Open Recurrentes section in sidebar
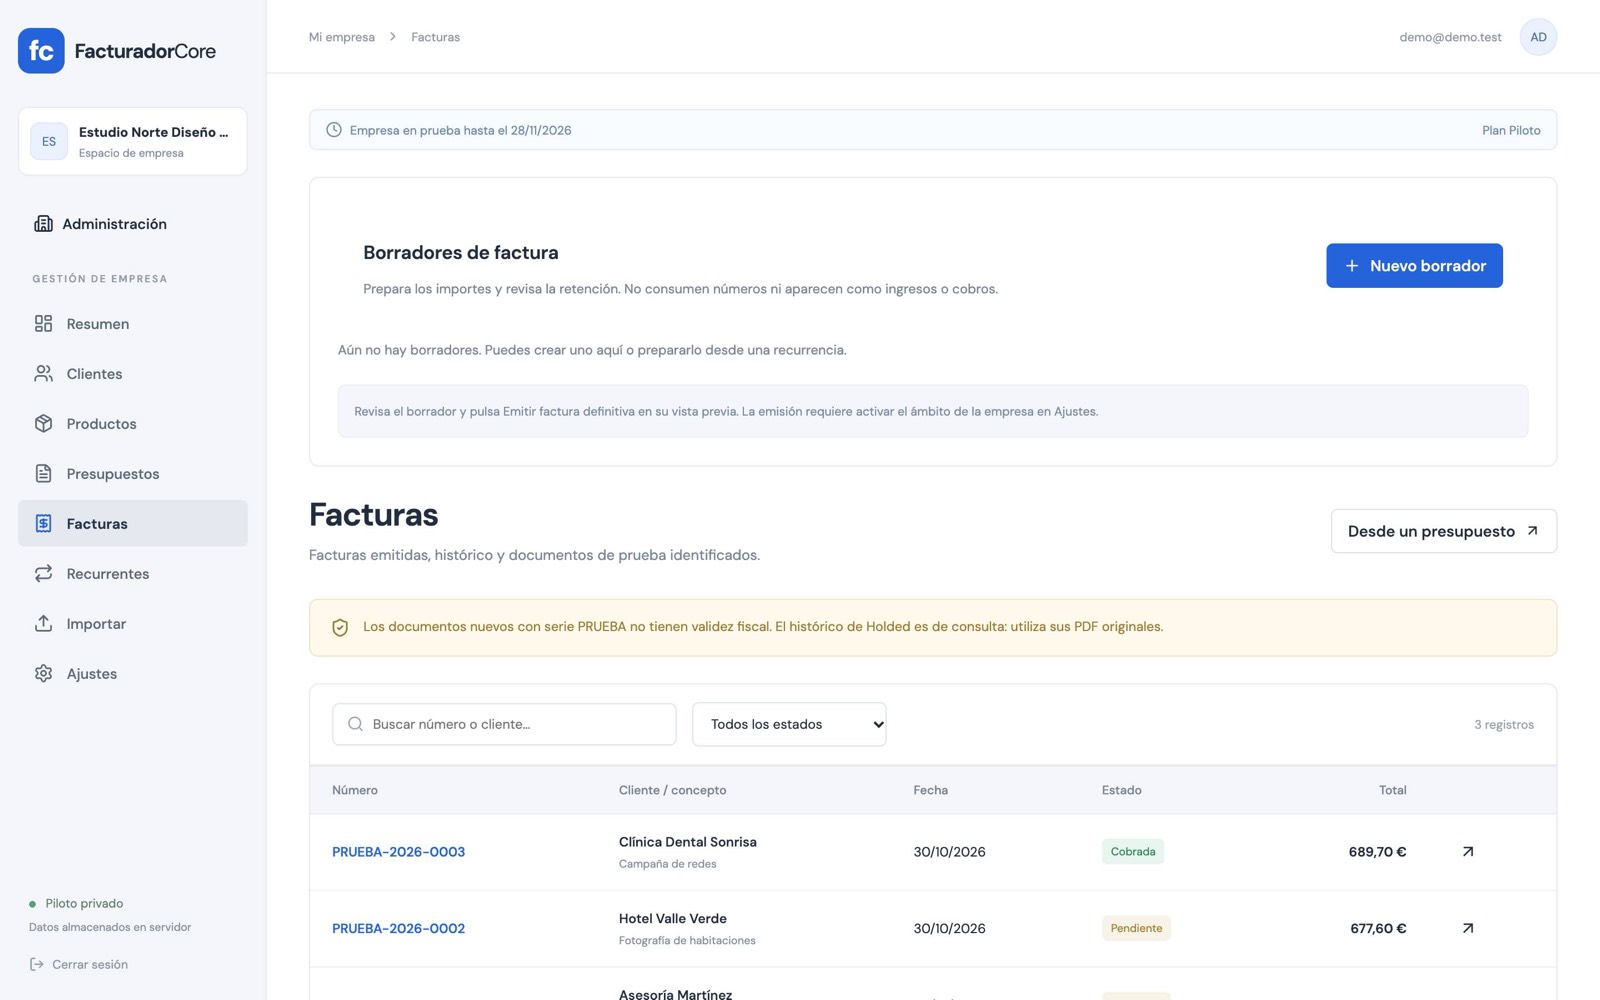Image resolution: width=1600 pixels, height=1000 pixels. 133,573
